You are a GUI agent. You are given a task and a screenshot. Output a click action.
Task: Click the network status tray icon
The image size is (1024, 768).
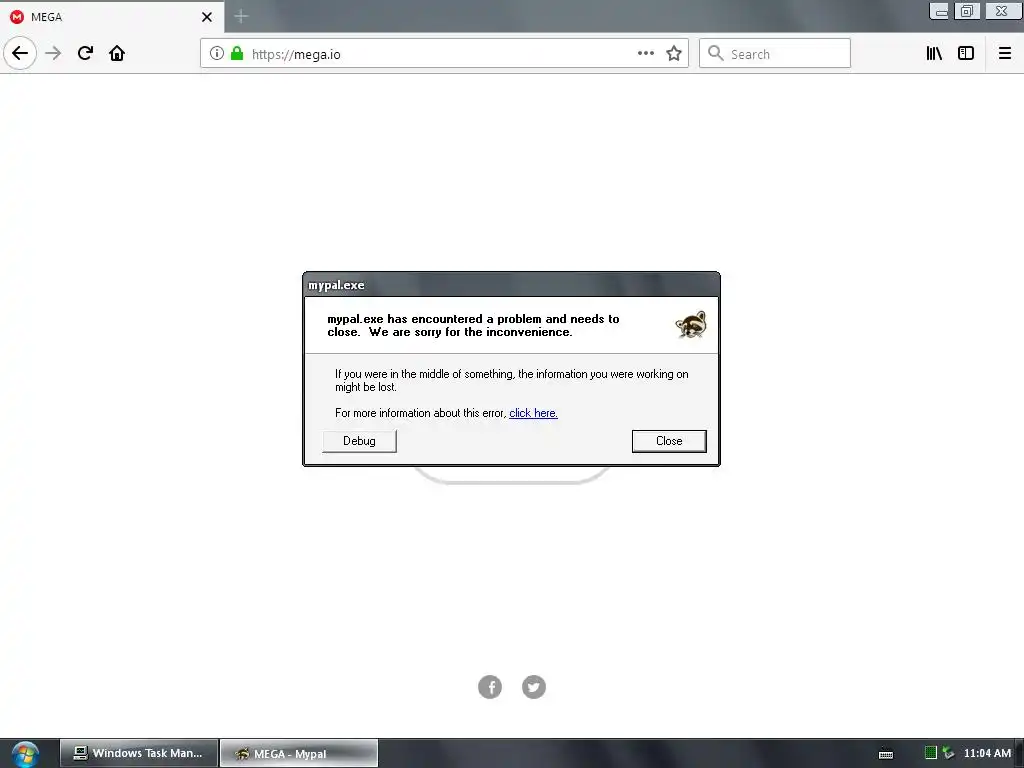click(x=948, y=753)
